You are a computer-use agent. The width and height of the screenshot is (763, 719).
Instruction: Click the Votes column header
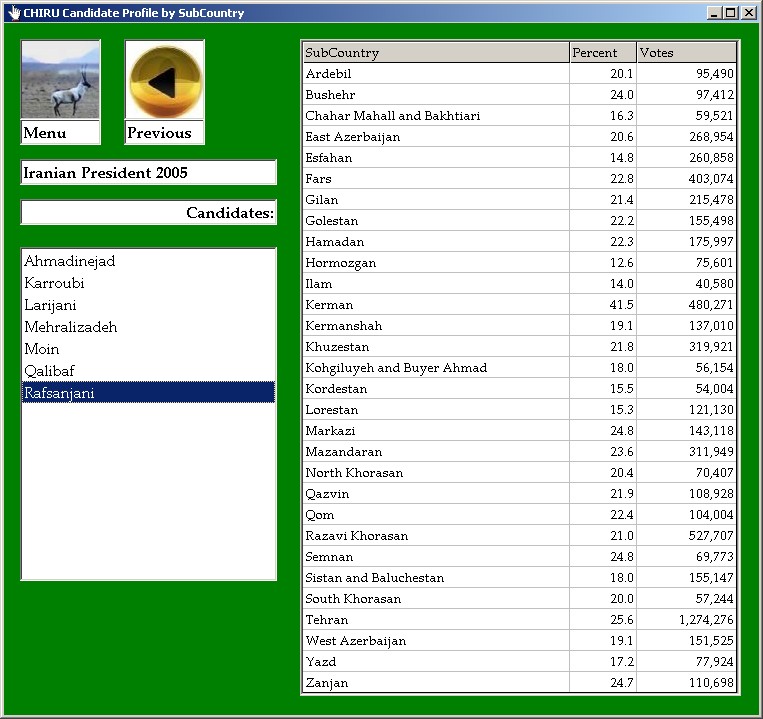pos(686,53)
